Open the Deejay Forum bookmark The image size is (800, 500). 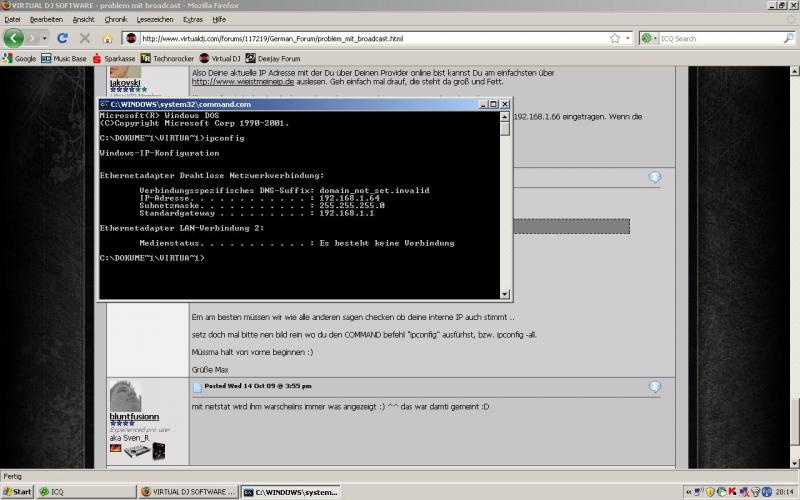tap(273, 59)
